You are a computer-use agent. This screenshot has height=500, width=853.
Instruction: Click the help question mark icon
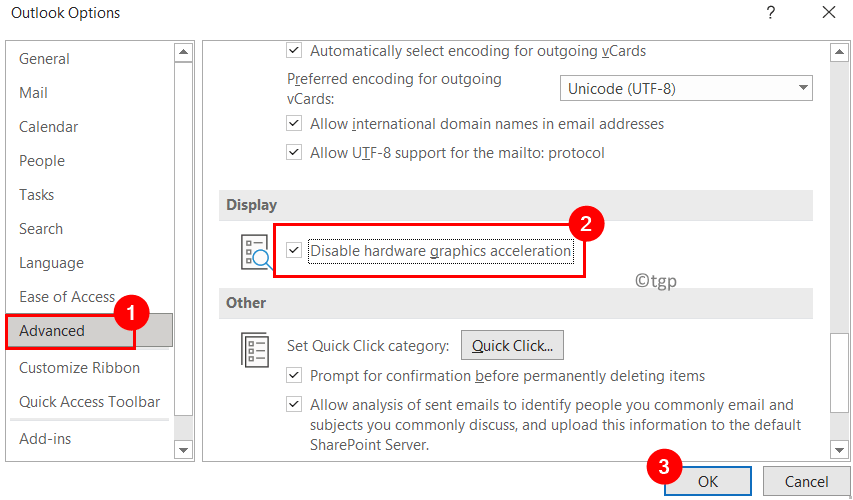pos(770,13)
